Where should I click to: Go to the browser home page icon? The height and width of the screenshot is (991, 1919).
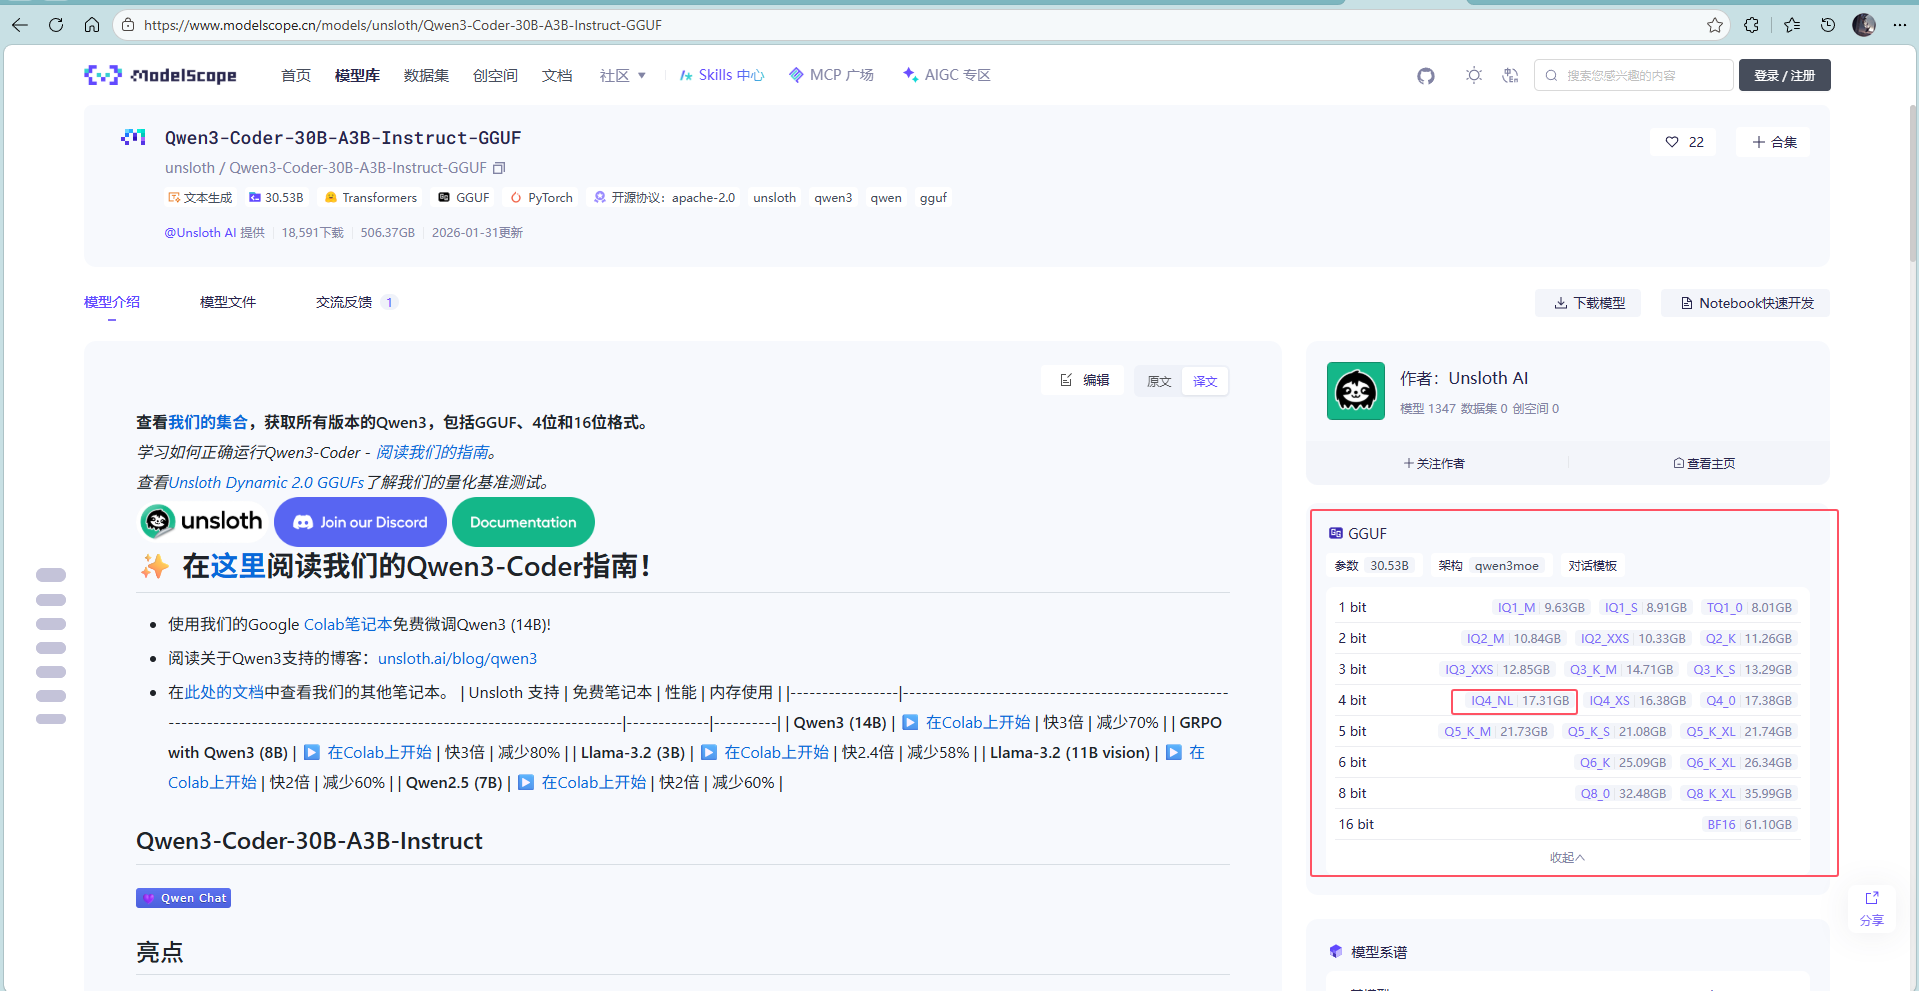(92, 25)
